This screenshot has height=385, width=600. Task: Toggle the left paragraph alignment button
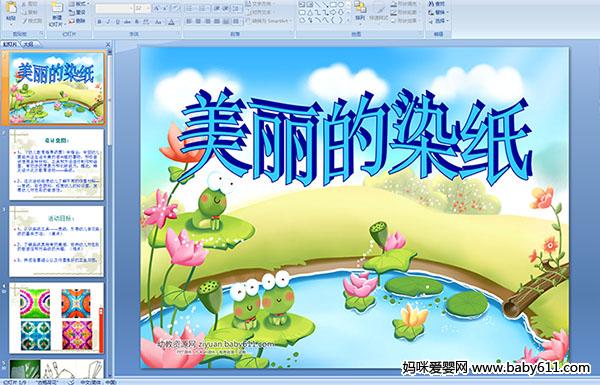pos(189,21)
